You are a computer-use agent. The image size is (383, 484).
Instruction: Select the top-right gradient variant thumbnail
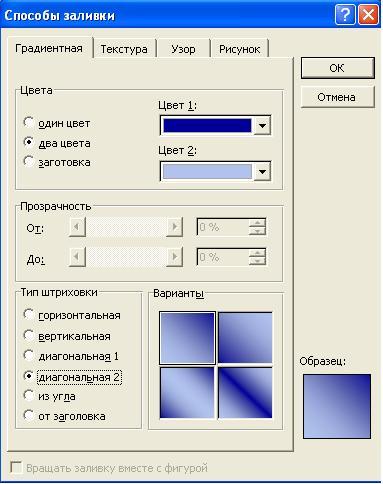(x=245, y=338)
